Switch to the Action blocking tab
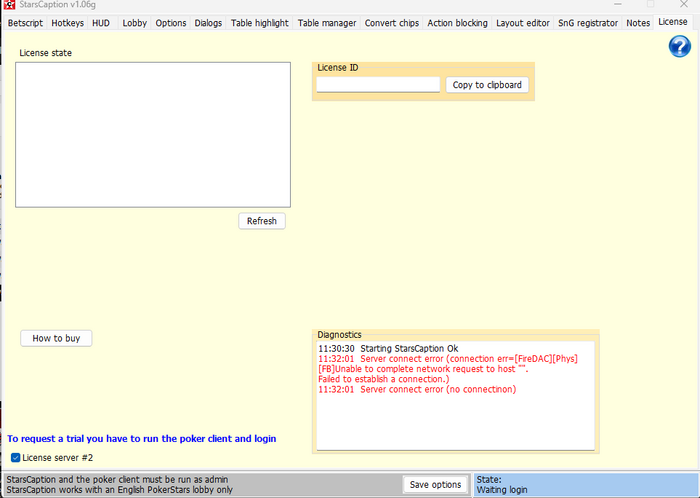The height and width of the screenshot is (498, 700). (457, 23)
